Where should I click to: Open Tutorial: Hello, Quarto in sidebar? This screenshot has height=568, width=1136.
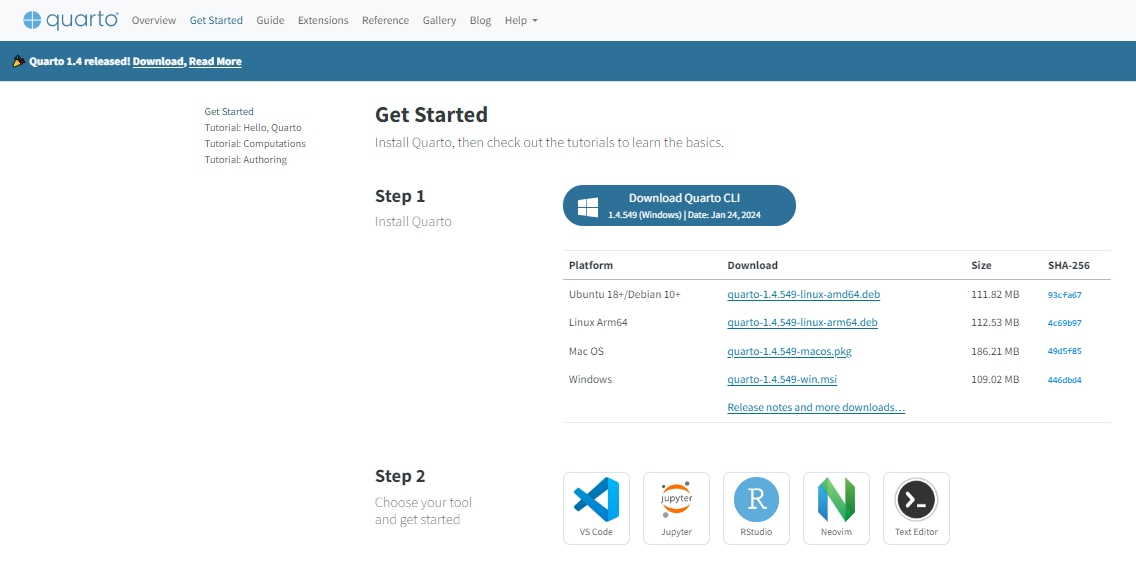(253, 128)
